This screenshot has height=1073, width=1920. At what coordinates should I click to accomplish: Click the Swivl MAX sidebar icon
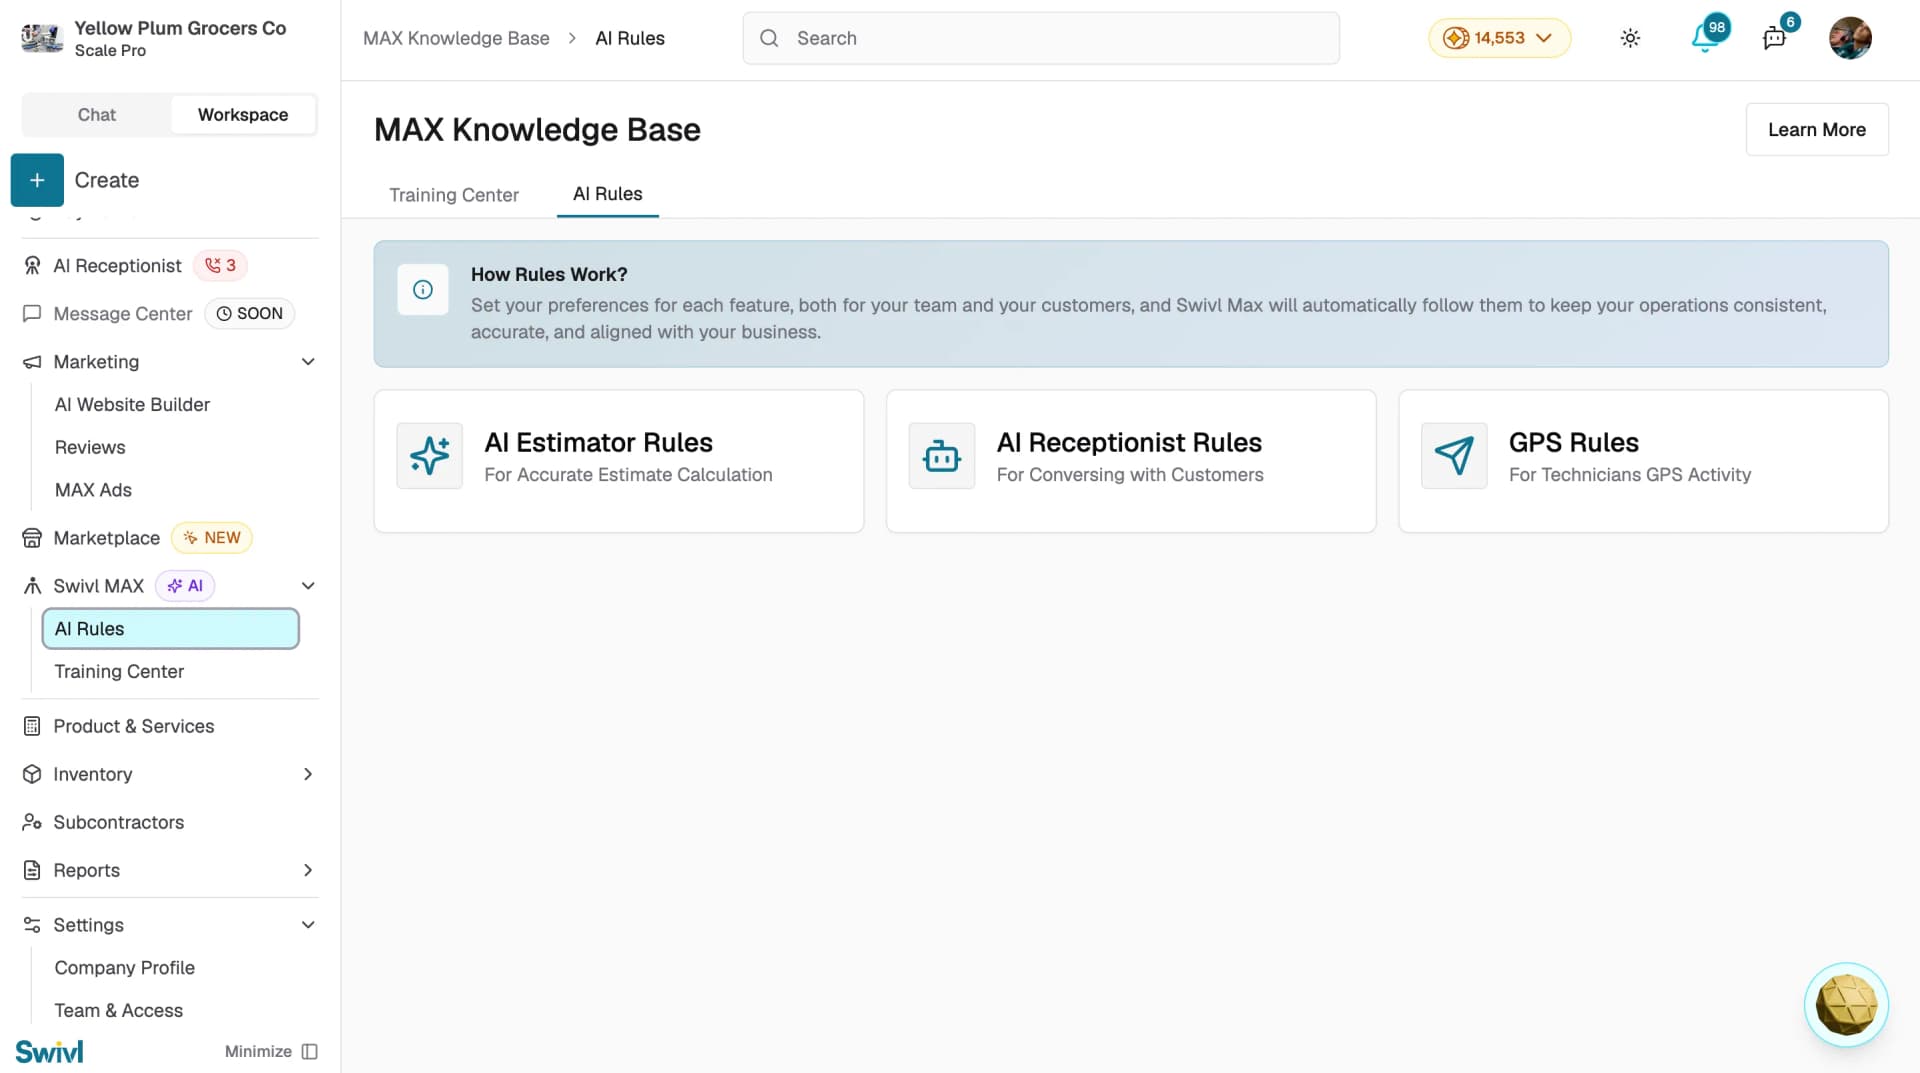pyautogui.click(x=32, y=586)
